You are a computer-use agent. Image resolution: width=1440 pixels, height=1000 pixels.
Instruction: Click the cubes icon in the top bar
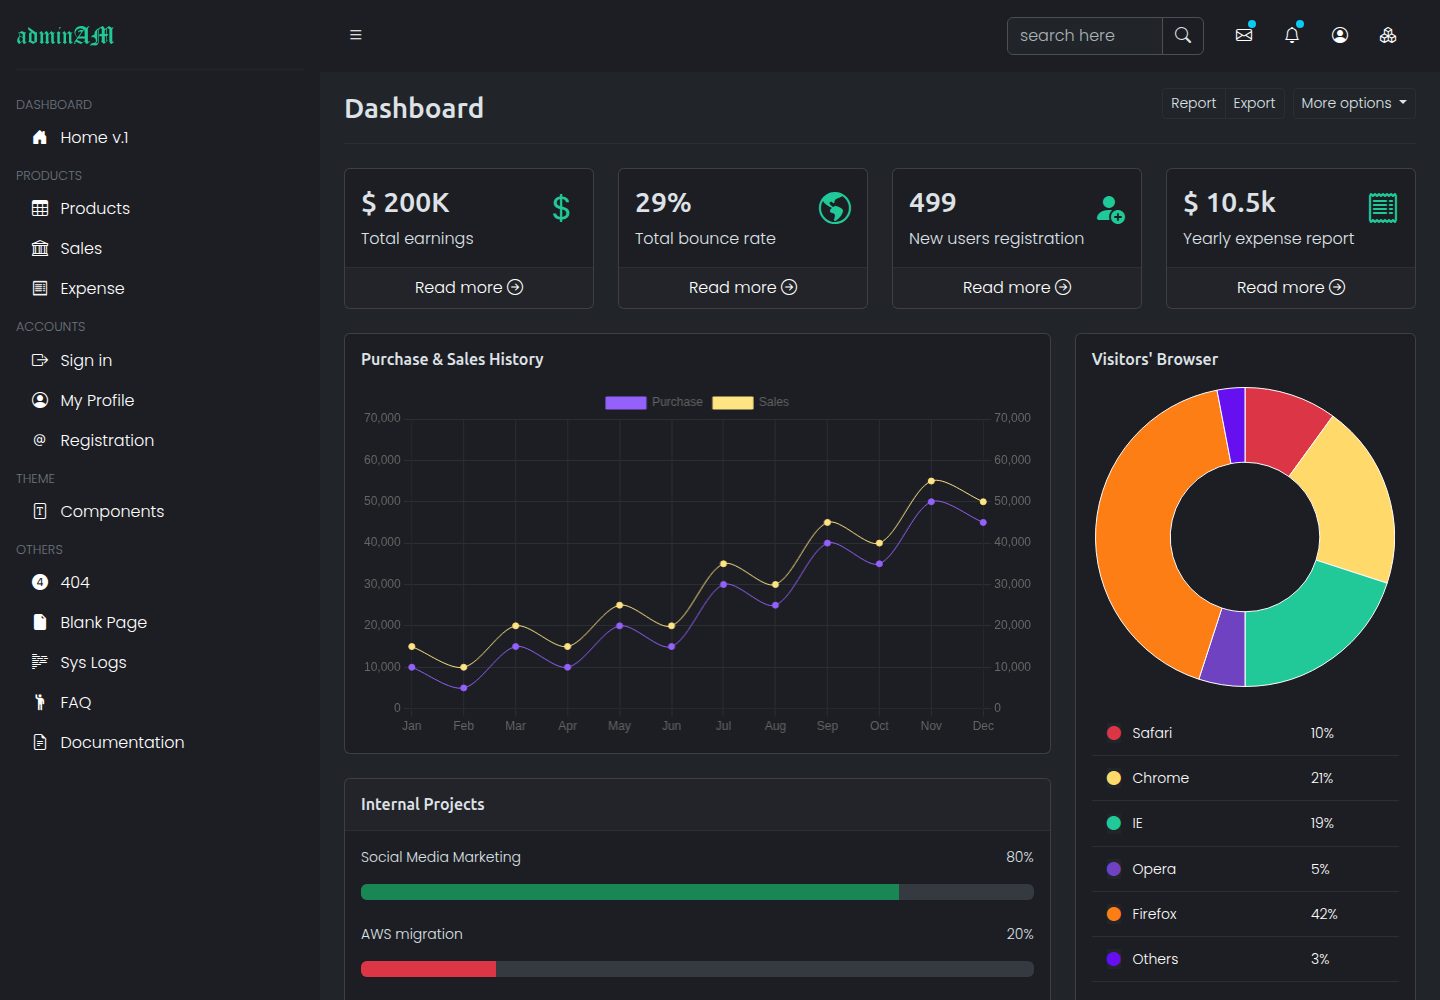[1388, 35]
